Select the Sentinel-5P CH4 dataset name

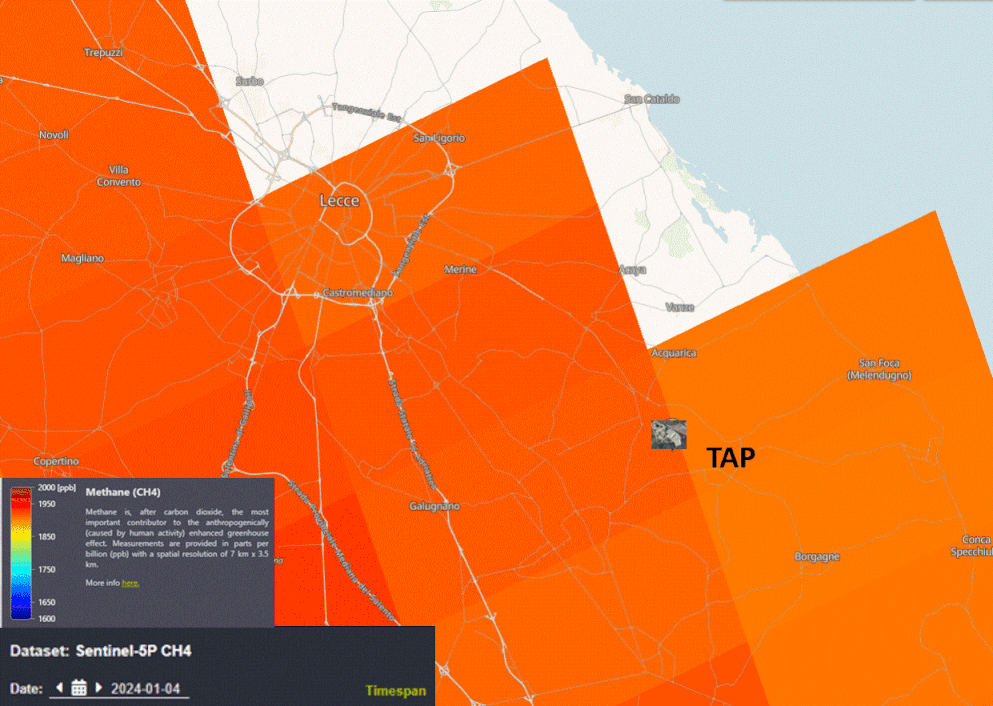[133, 651]
